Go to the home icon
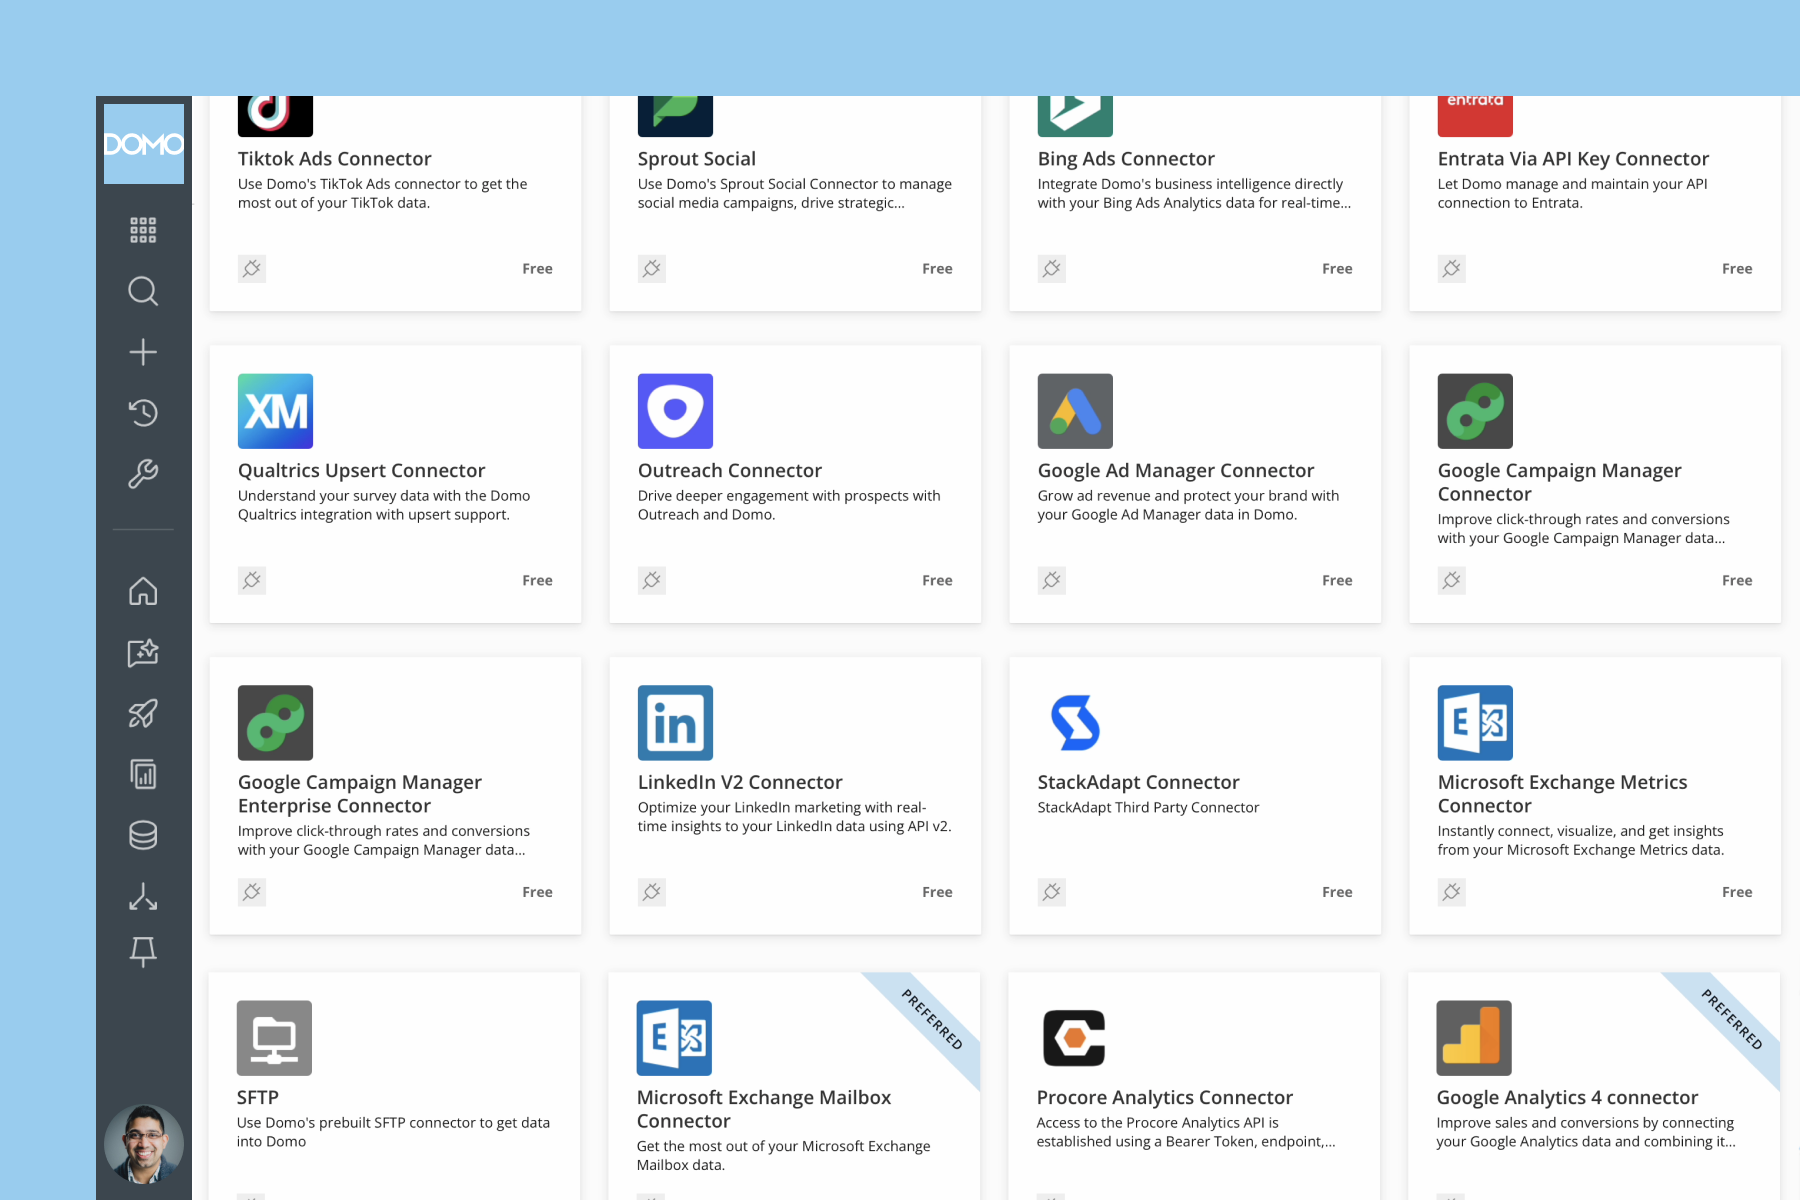The image size is (1800, 1200). (x=143, y=591)
